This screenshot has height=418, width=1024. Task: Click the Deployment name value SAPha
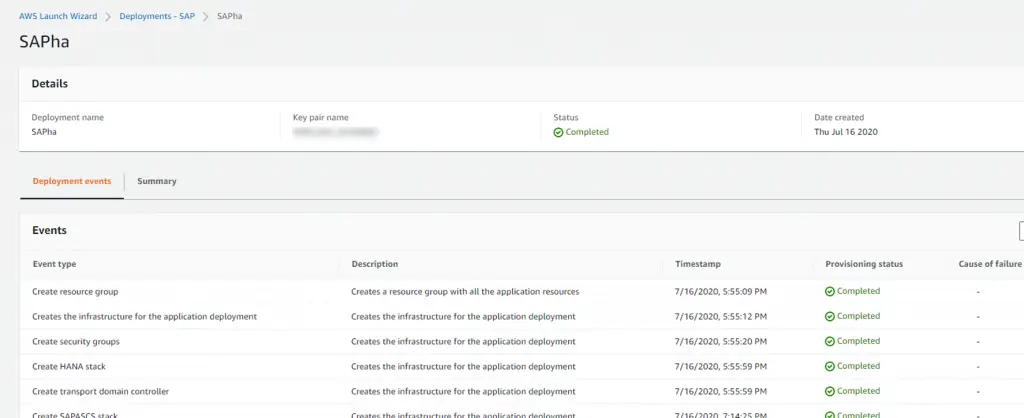[44, 132]
